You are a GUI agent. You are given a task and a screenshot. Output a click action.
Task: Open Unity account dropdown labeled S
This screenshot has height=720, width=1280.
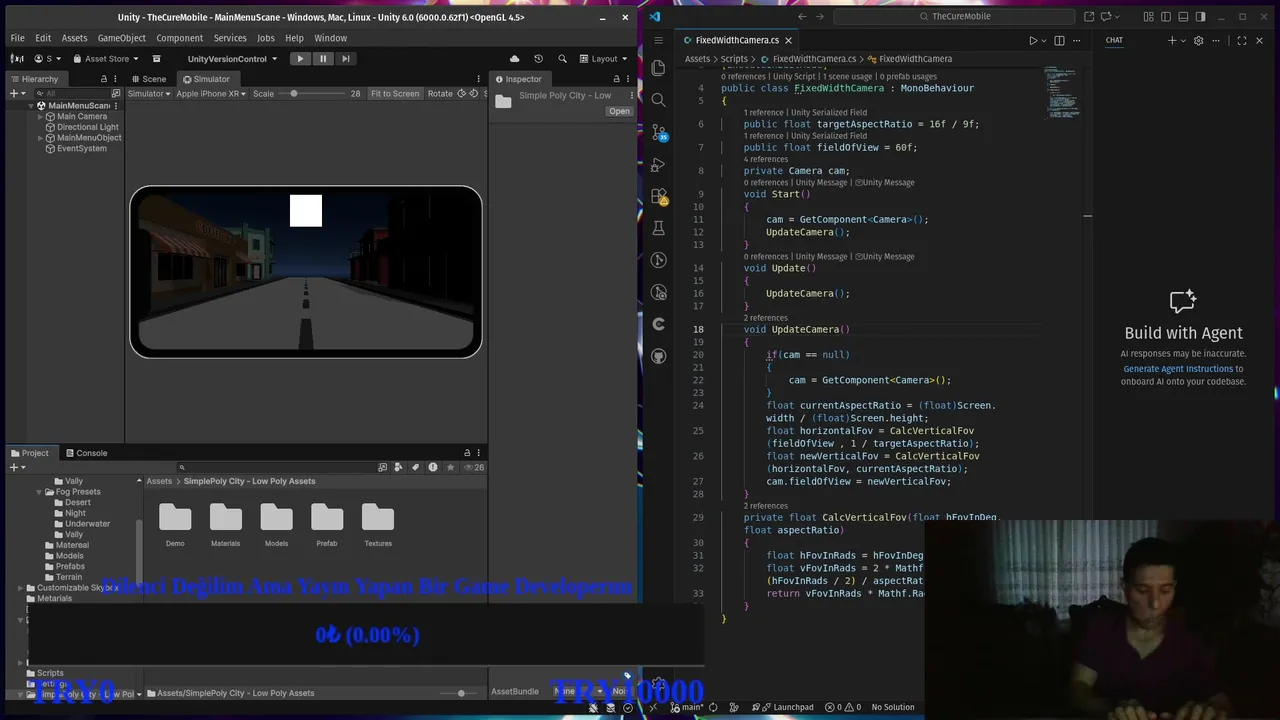point(50,59)
